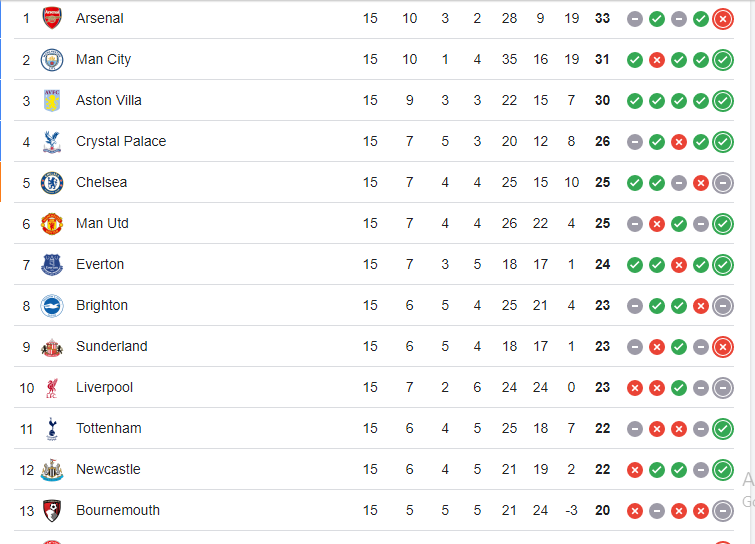755x544 pixels.
Task: Click the Newcastle club crest
Action: point(52,469)
